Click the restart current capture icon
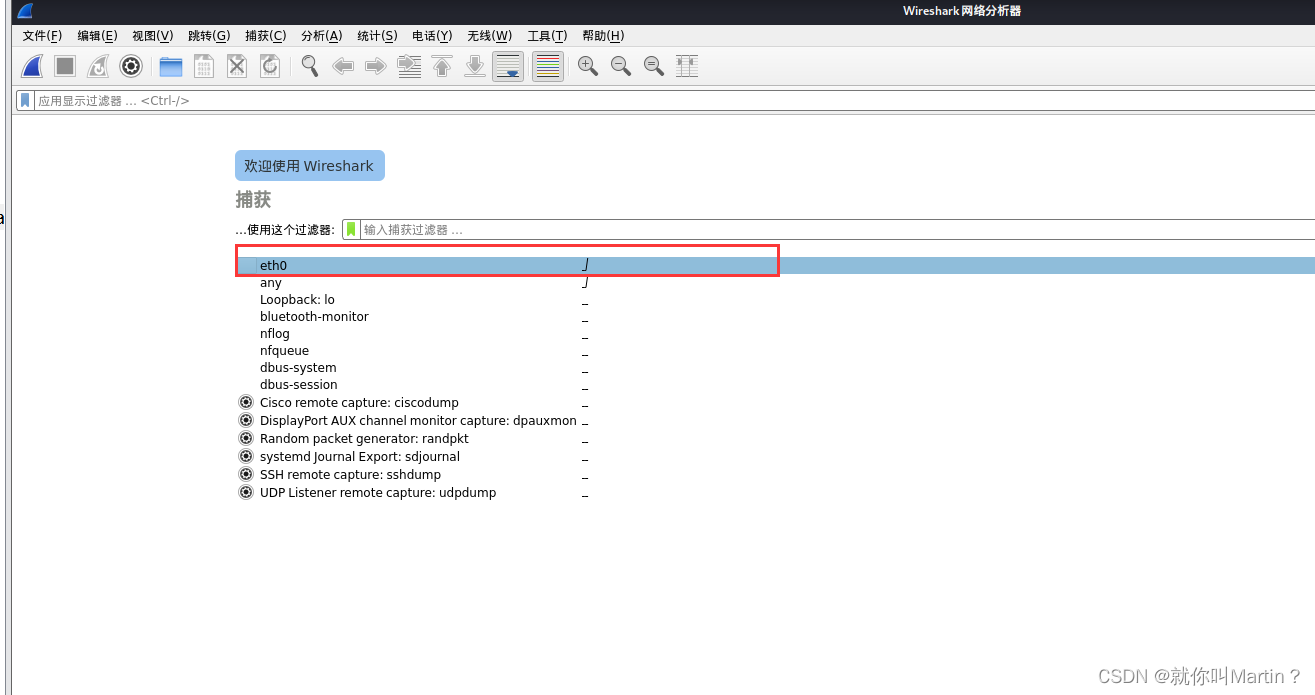Viewport: 1315px width, 695px height. click(98, 66)
